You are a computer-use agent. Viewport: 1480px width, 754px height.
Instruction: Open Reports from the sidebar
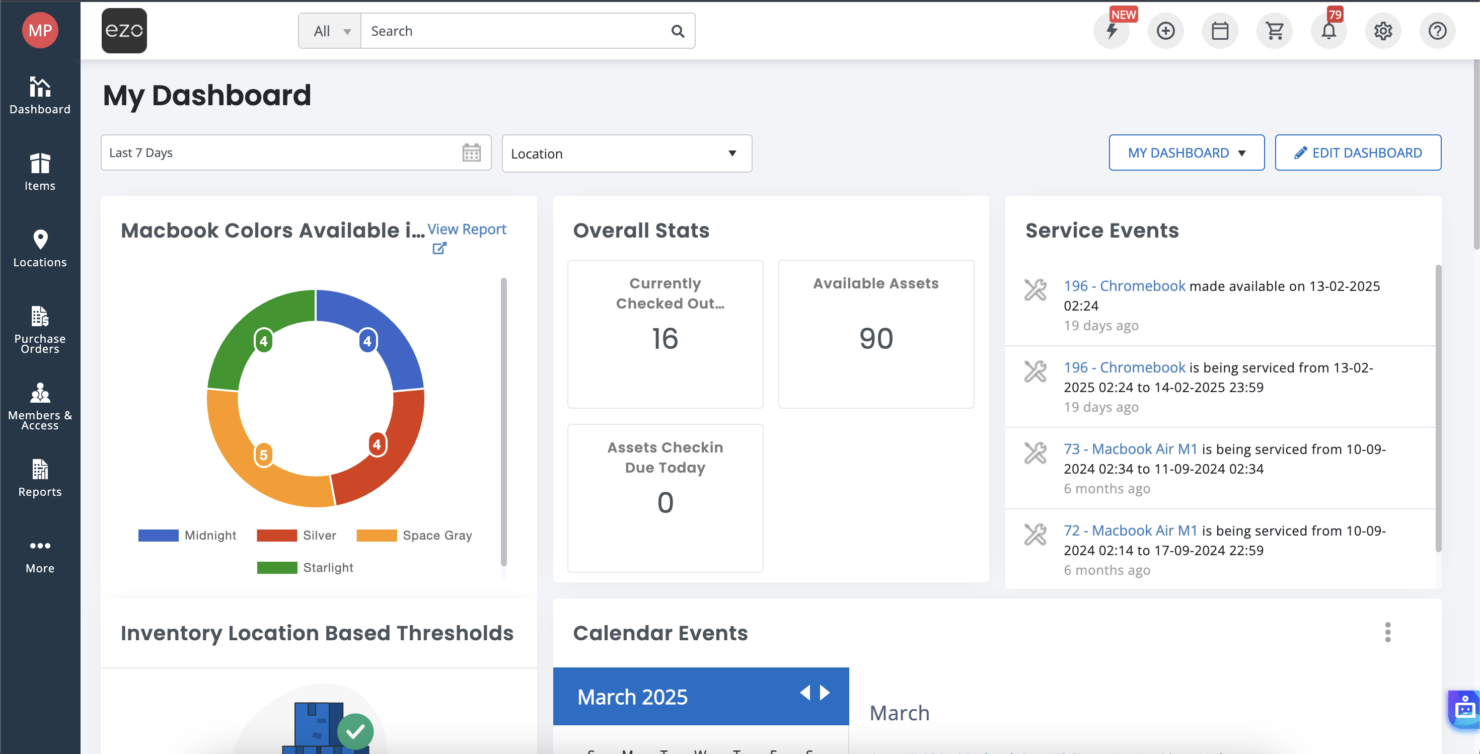pos(40,478)
